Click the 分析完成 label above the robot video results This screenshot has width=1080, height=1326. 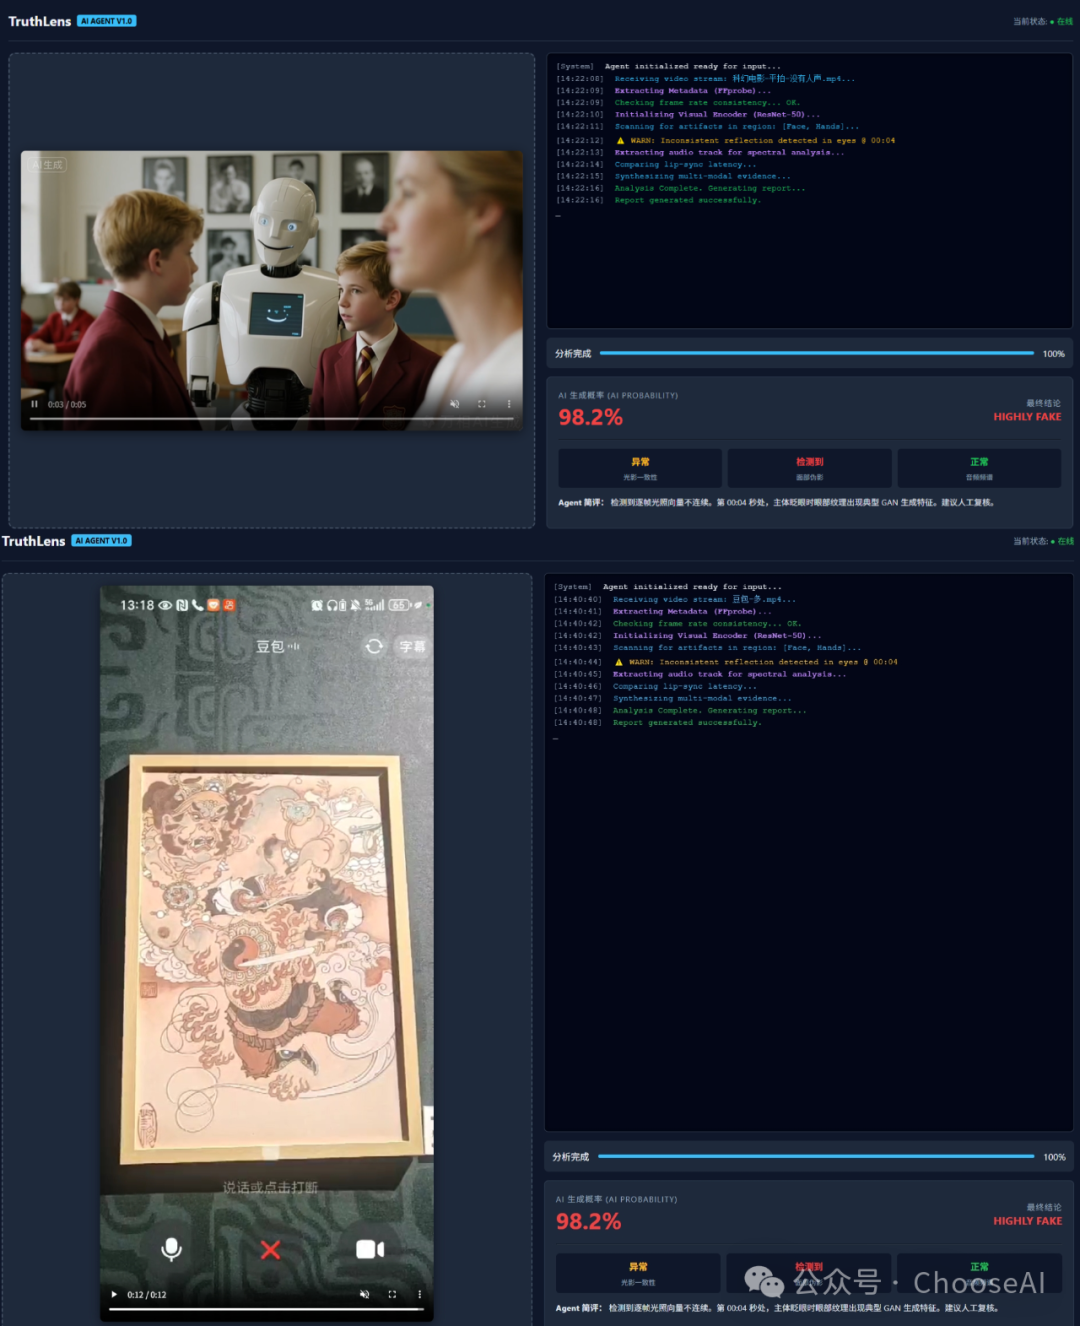[x=574, y=353]
